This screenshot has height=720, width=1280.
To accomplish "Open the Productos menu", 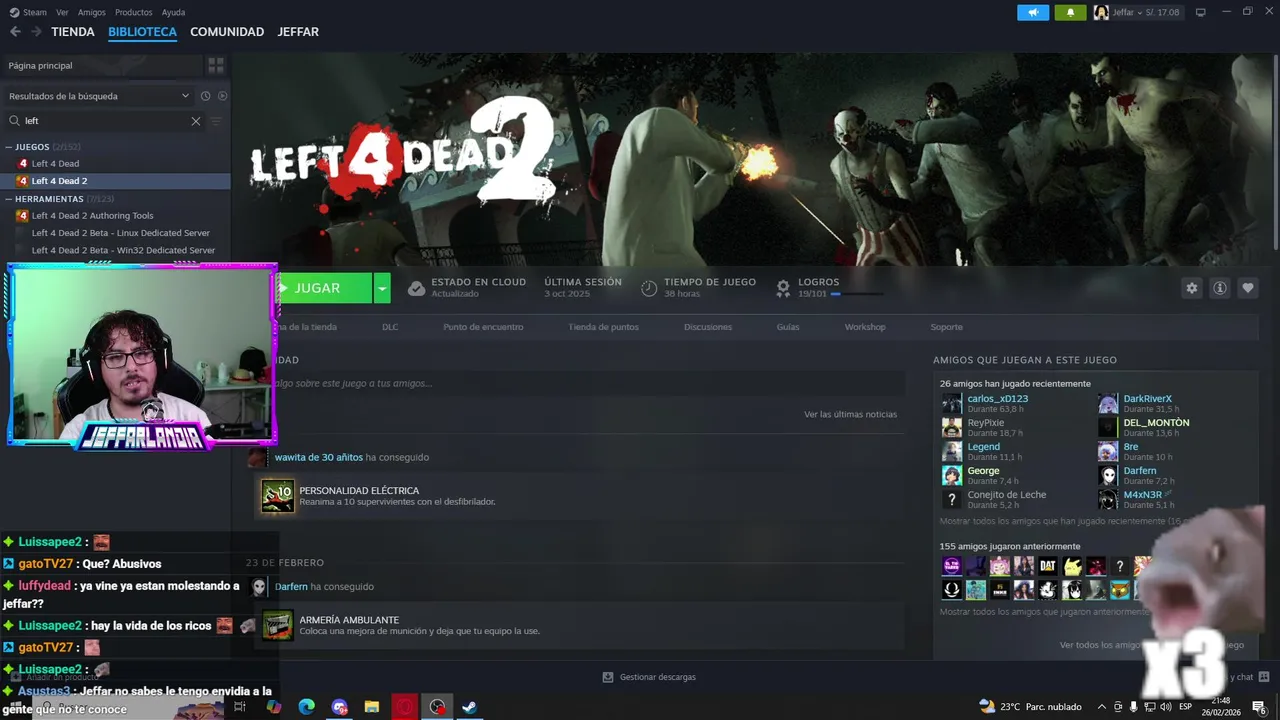I will [x=133, y=12].
